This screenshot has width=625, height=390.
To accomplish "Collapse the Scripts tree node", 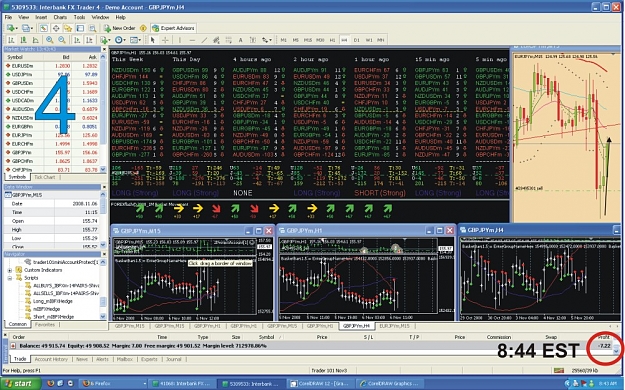I will click(10, 278).
